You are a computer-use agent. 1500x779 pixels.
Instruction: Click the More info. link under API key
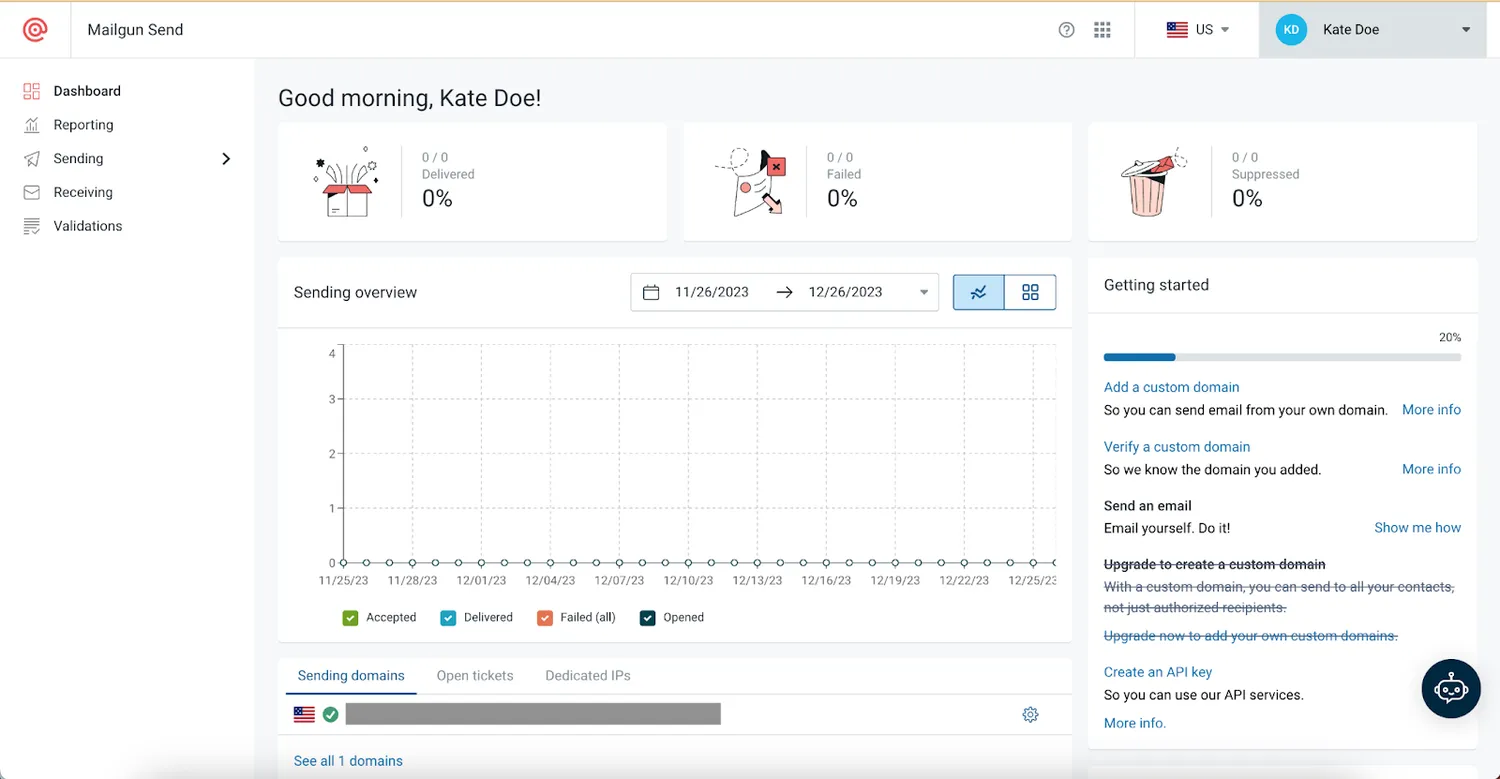1135,723
